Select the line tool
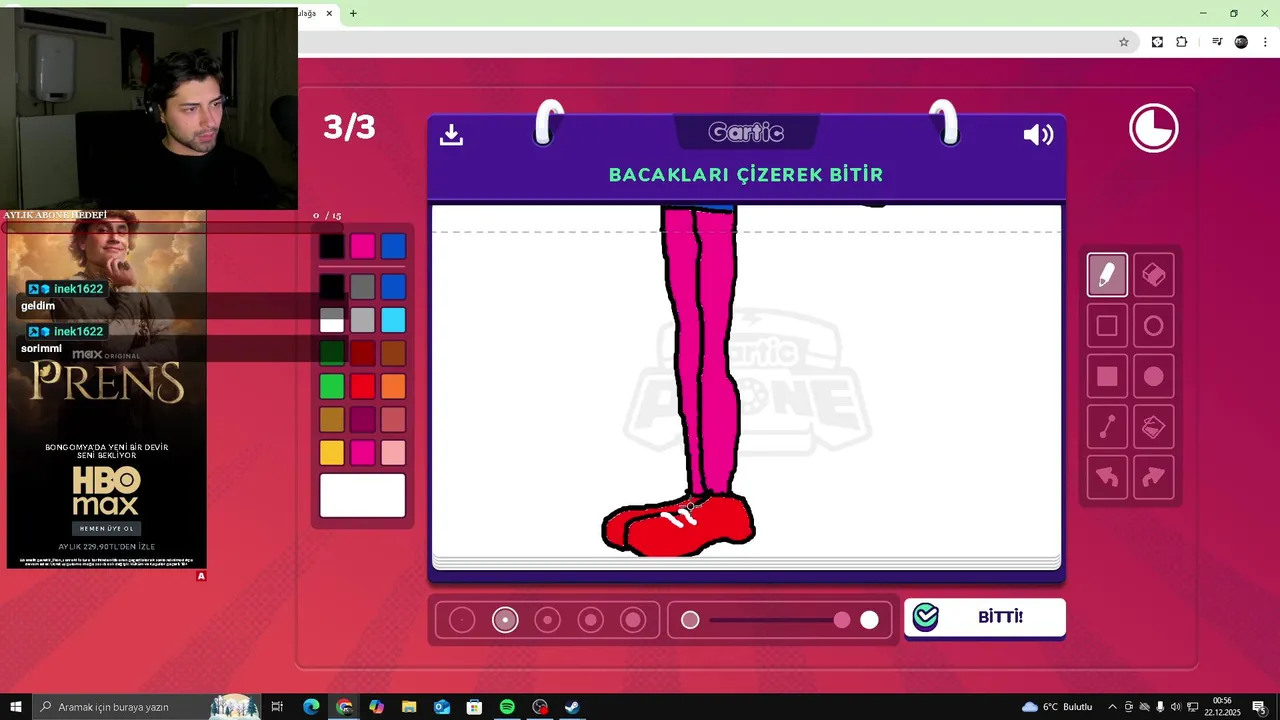The image size is (1280, 720). 1107,427
